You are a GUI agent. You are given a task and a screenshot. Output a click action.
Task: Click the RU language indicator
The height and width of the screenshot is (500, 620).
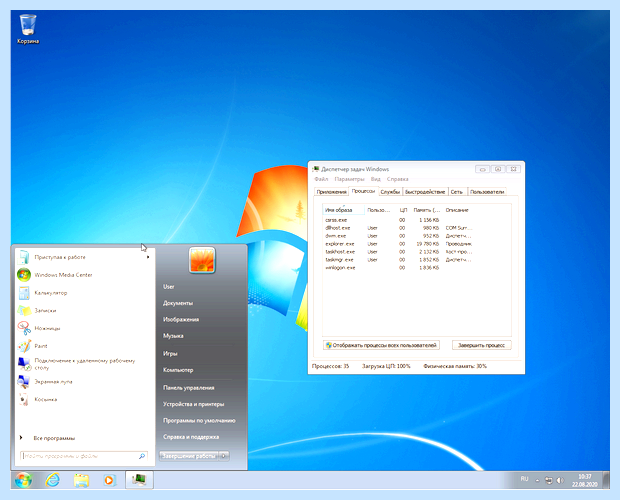(524, 479)
